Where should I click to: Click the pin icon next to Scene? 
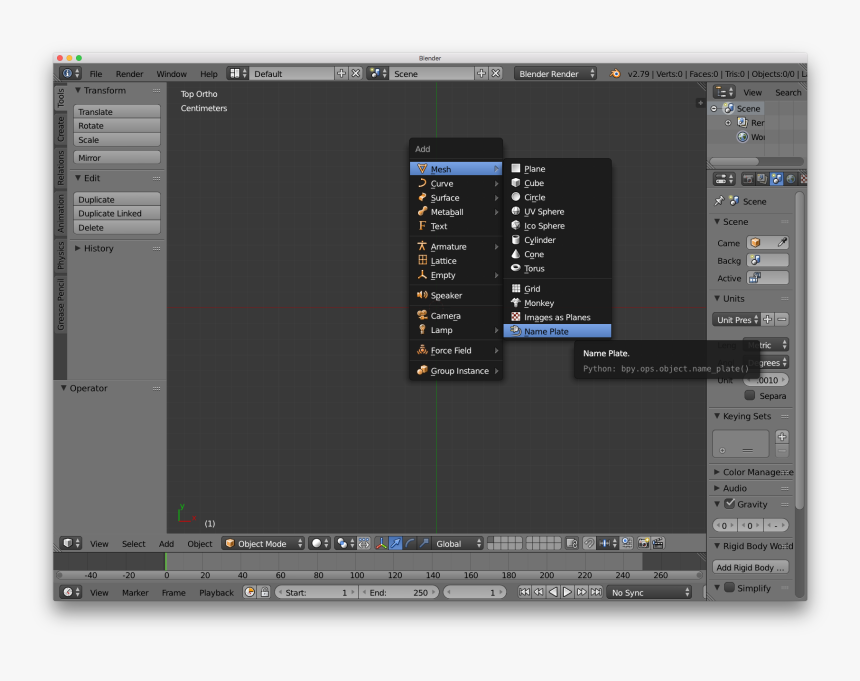tap(719, 201)
